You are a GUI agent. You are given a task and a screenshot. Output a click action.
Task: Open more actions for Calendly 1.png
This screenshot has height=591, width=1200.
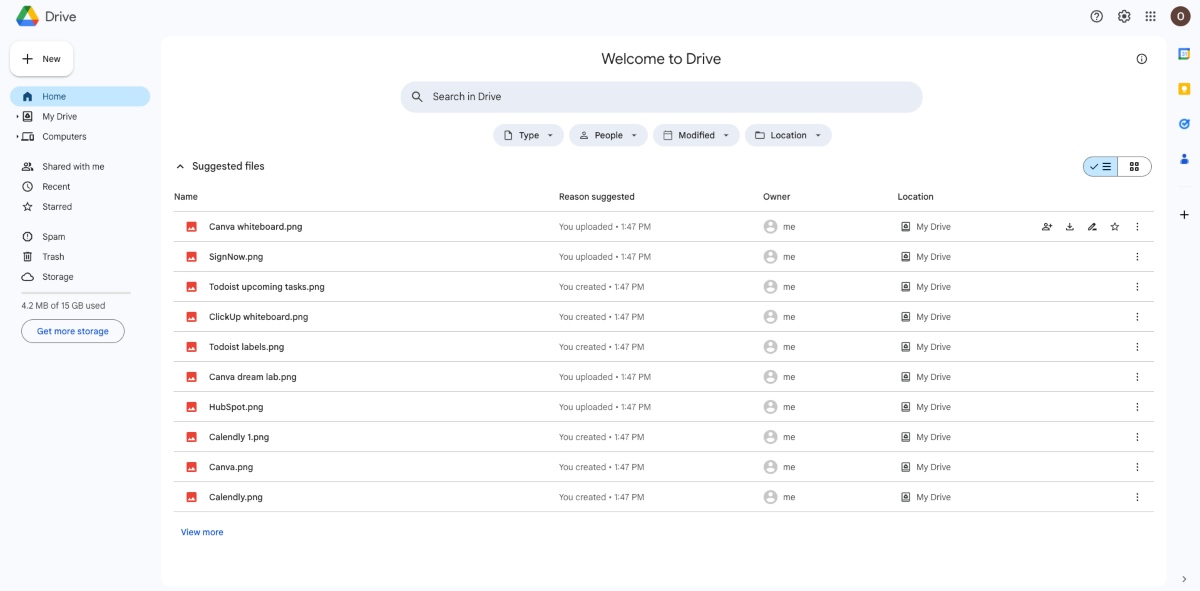(1137, 437)
